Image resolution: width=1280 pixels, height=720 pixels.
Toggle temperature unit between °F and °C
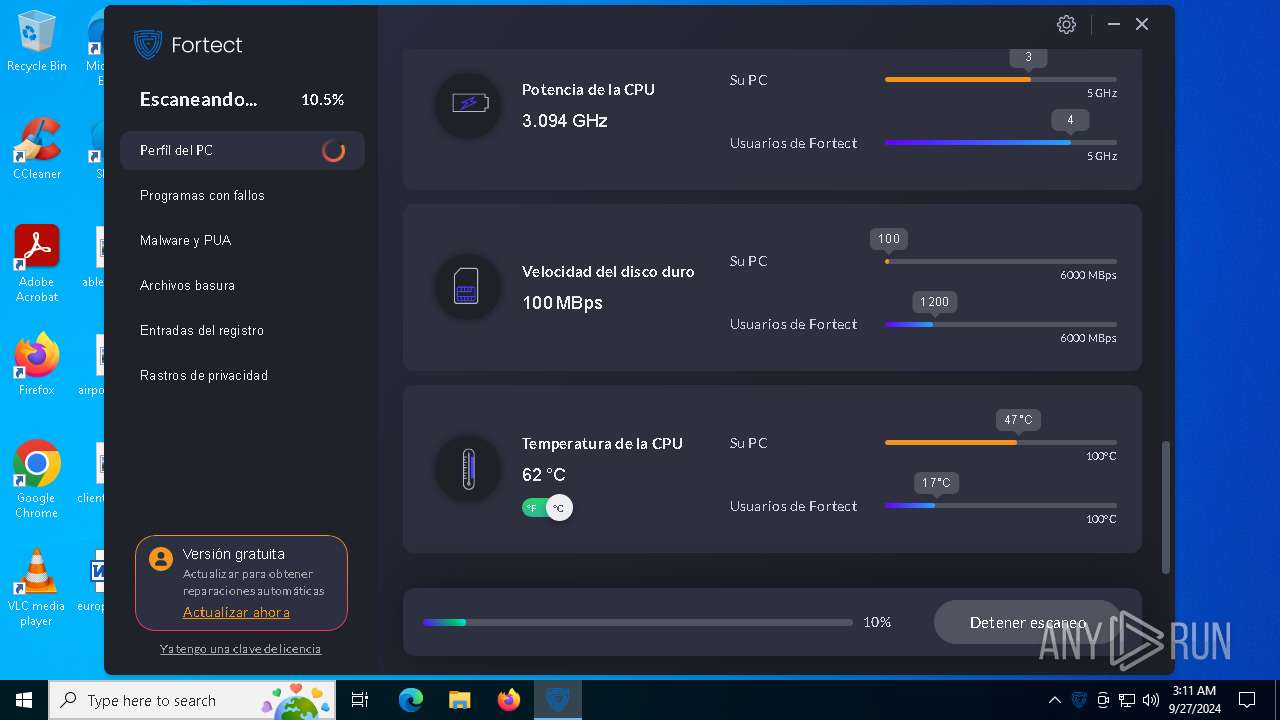pyautogui.click(x=547, y=508)
